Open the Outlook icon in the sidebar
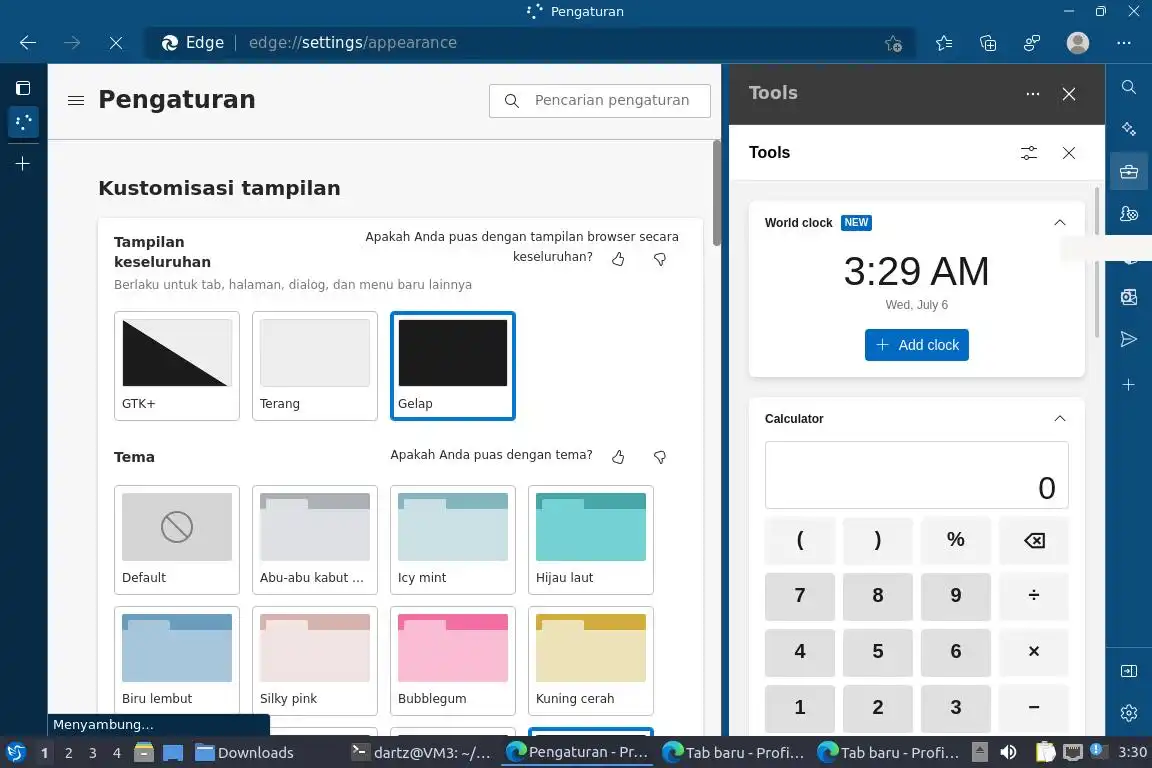This screenshot has height=768, width=1152. pos(1128,297)
